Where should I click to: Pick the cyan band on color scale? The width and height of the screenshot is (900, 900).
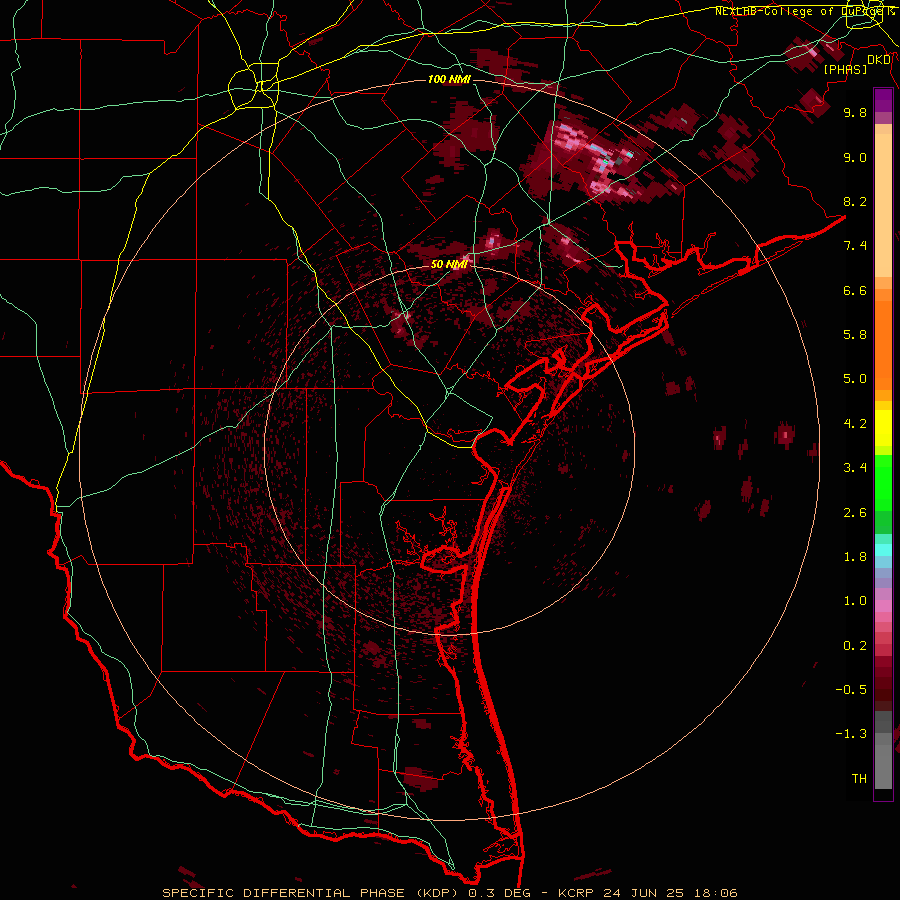point(883,550)
